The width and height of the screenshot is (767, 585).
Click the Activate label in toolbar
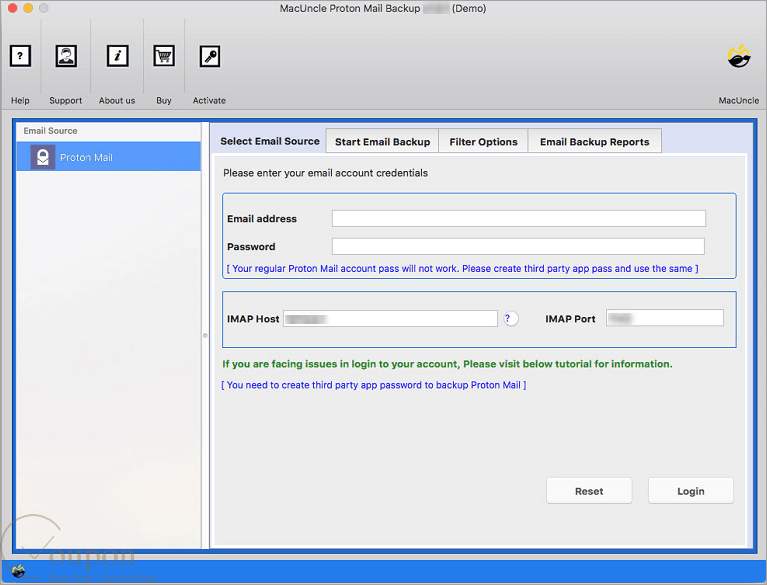(x=209, y=100)
